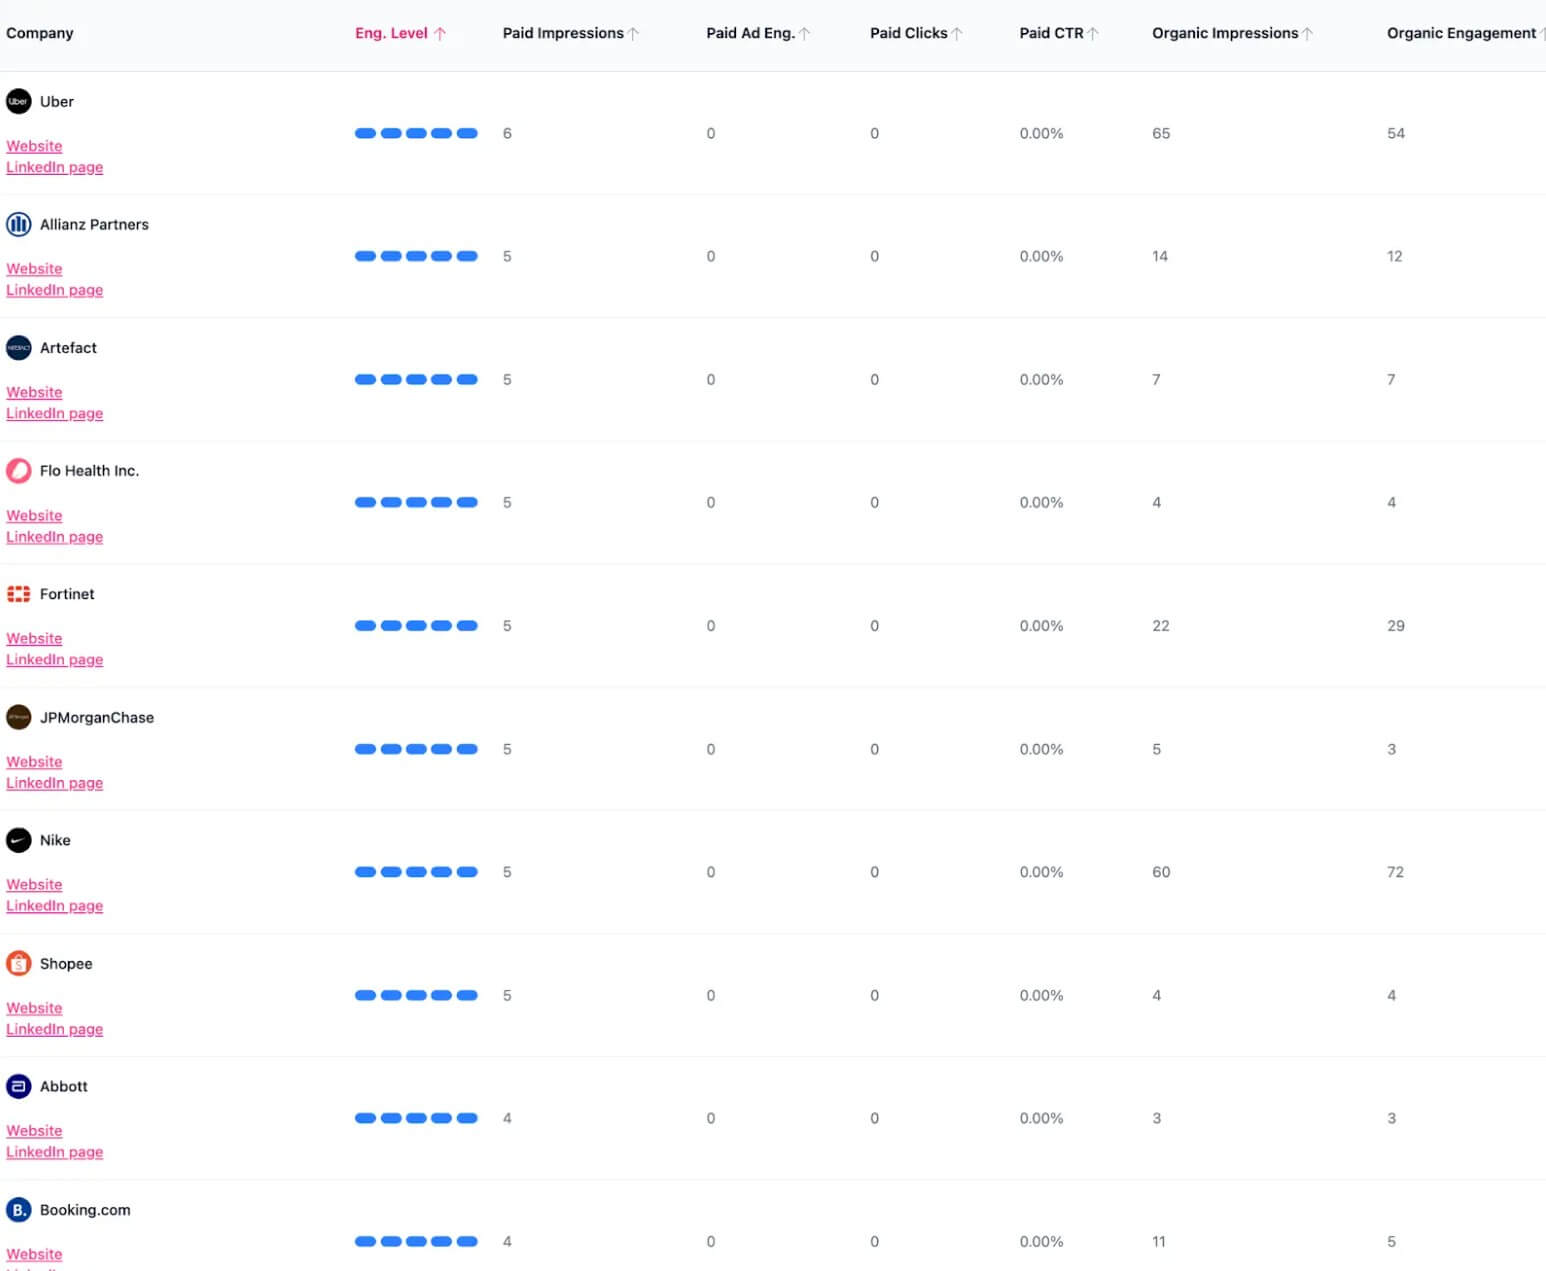Click the Organic Engagement column header
This screenshot has width=1546, height=1271.
pos(1461,33)
